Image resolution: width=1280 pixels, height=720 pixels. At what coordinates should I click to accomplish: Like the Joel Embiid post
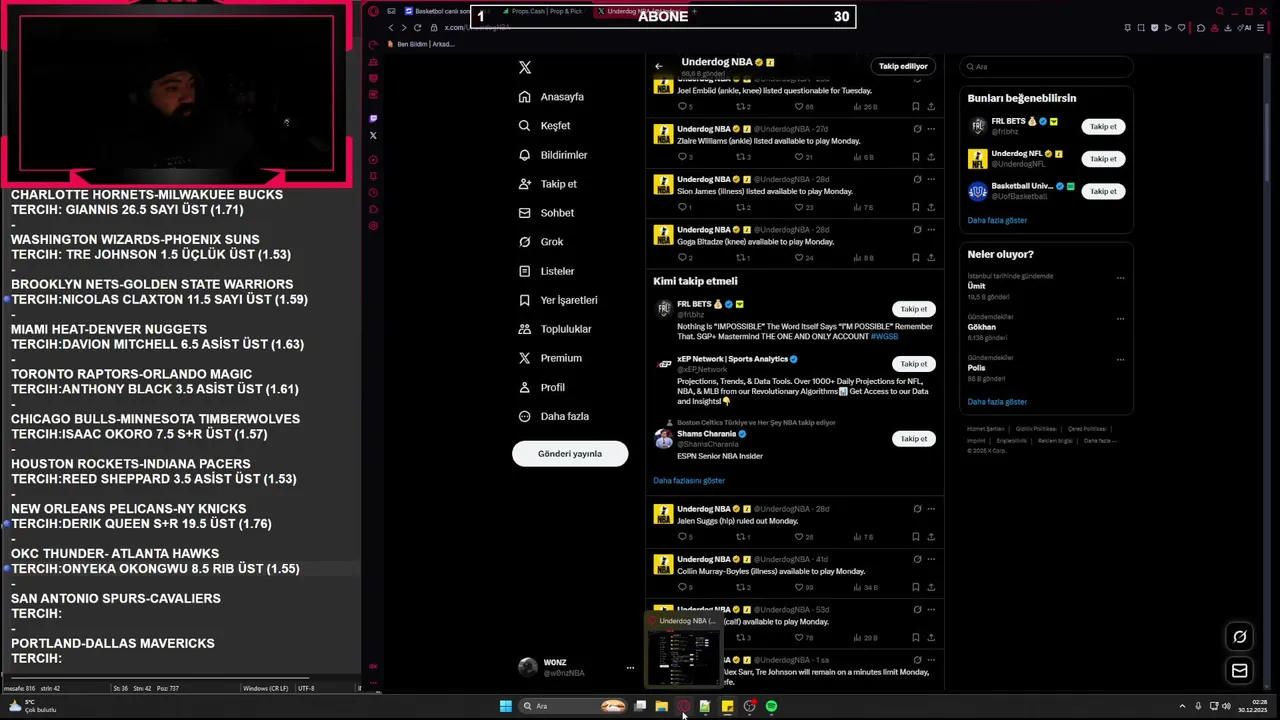(x=799, y=106)
